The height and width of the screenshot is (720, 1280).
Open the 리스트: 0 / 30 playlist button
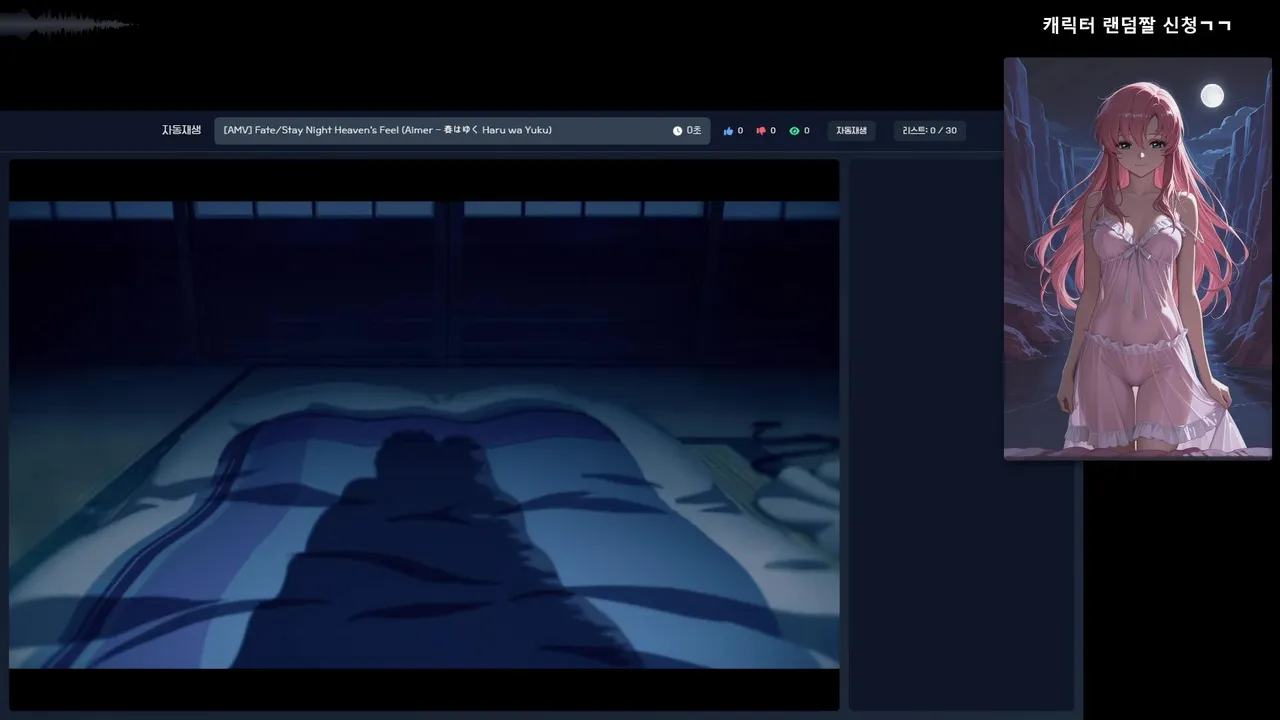click(929, 131)
